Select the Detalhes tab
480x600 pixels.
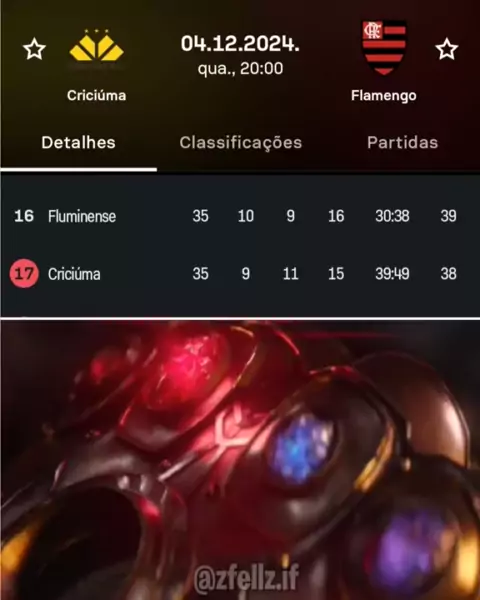tap(78, 143)
